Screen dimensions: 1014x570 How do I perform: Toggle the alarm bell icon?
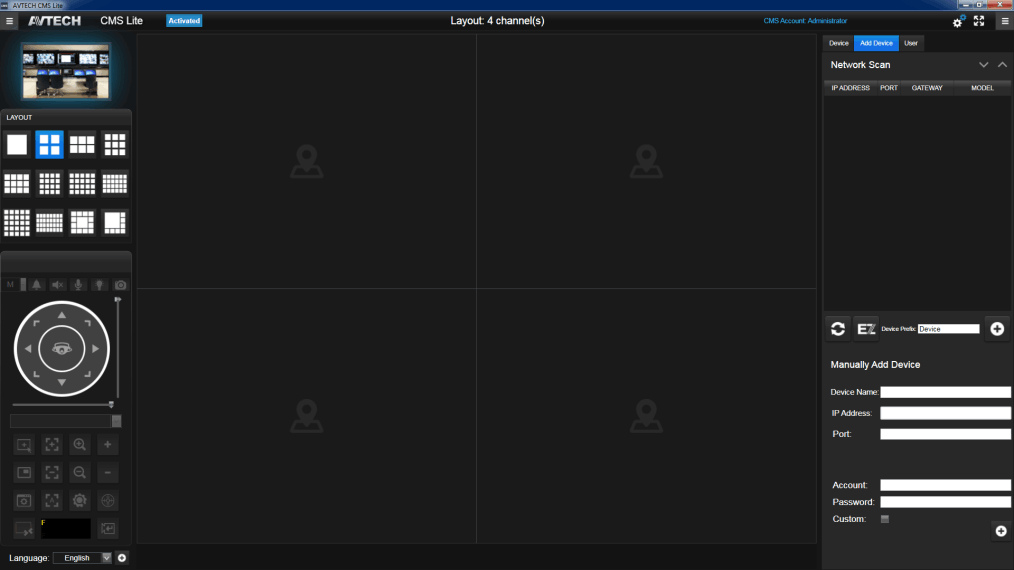[37, 285]
